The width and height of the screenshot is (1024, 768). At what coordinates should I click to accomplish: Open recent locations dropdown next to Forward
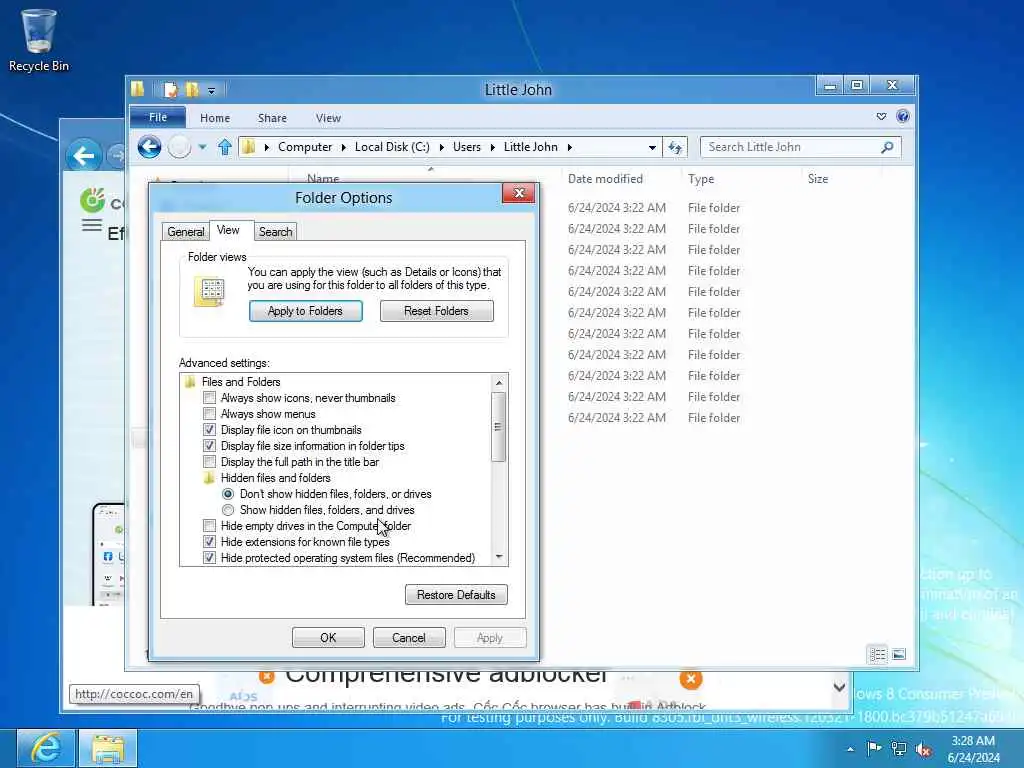202,147
